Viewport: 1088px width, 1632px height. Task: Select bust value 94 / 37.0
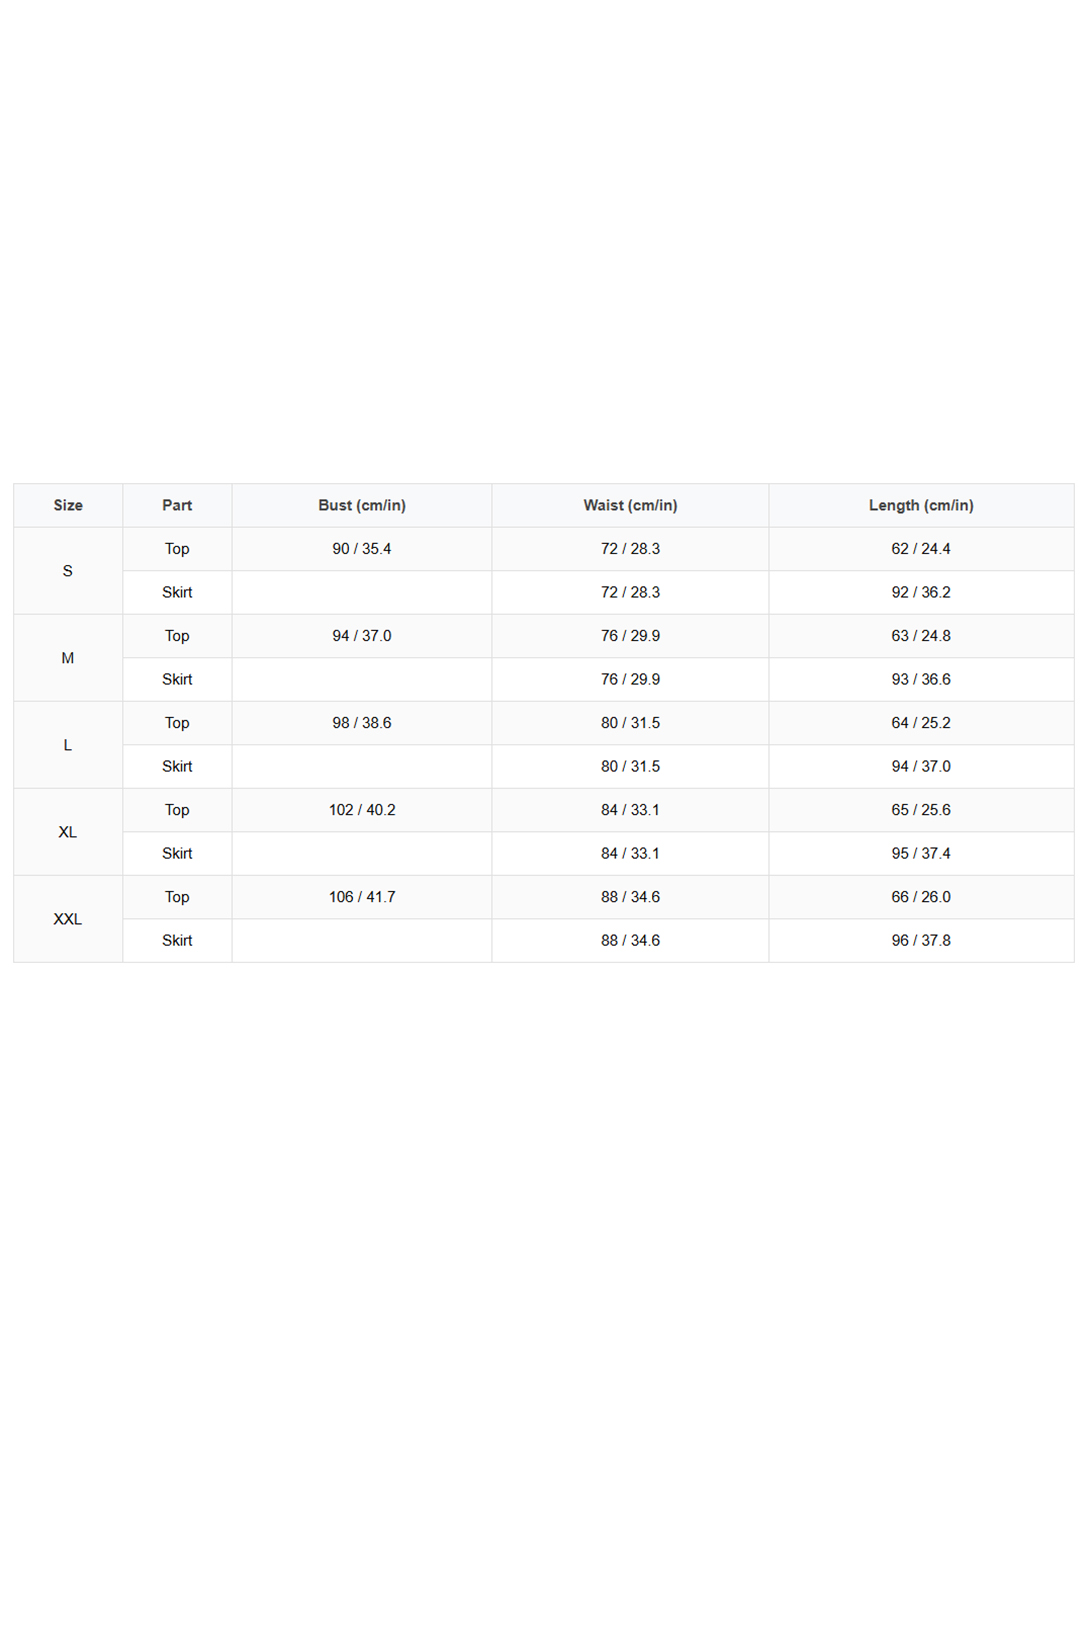[x=362, y=636]
